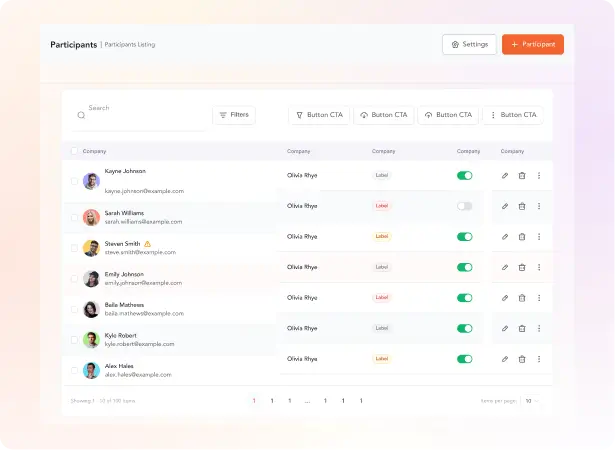
Task: Click the pencil icon in the fourth table row
Action: 505,268
